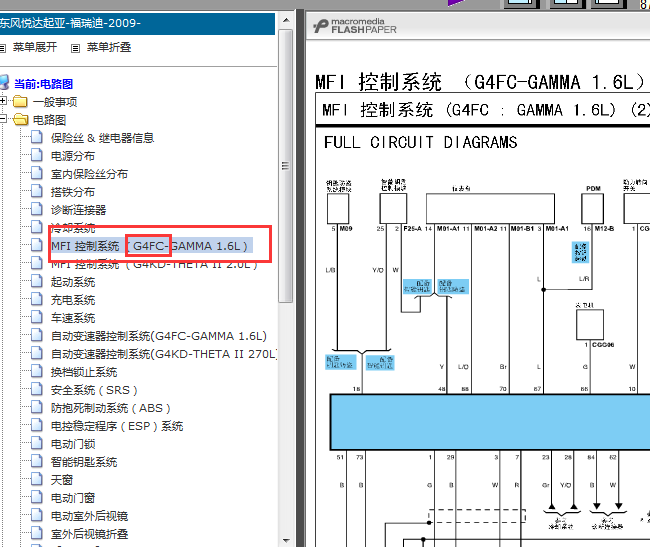Click open-folder icon of 电路图

(x=20, y=120)
